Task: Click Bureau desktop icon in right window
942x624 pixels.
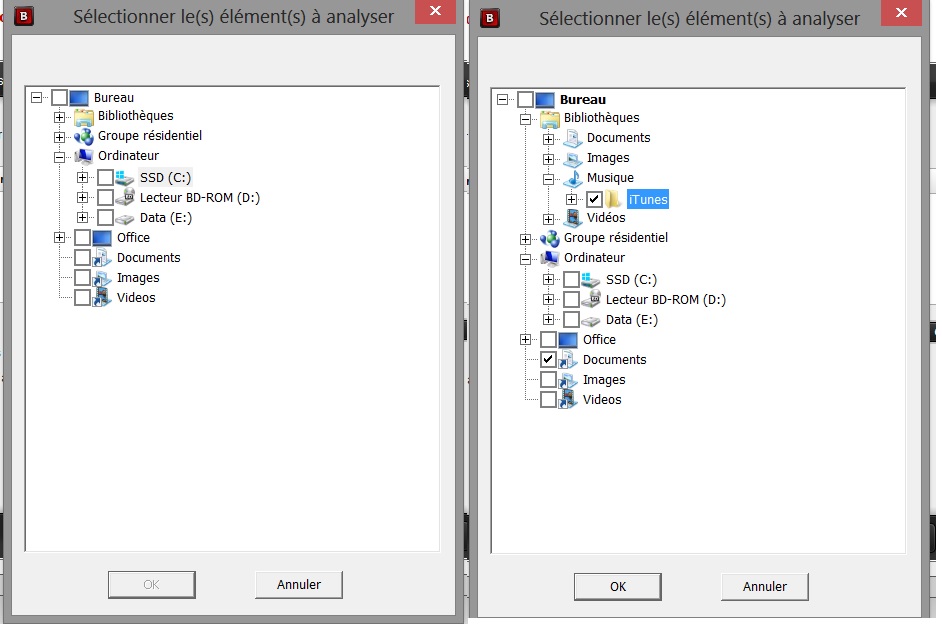Action: click(545, 100)
